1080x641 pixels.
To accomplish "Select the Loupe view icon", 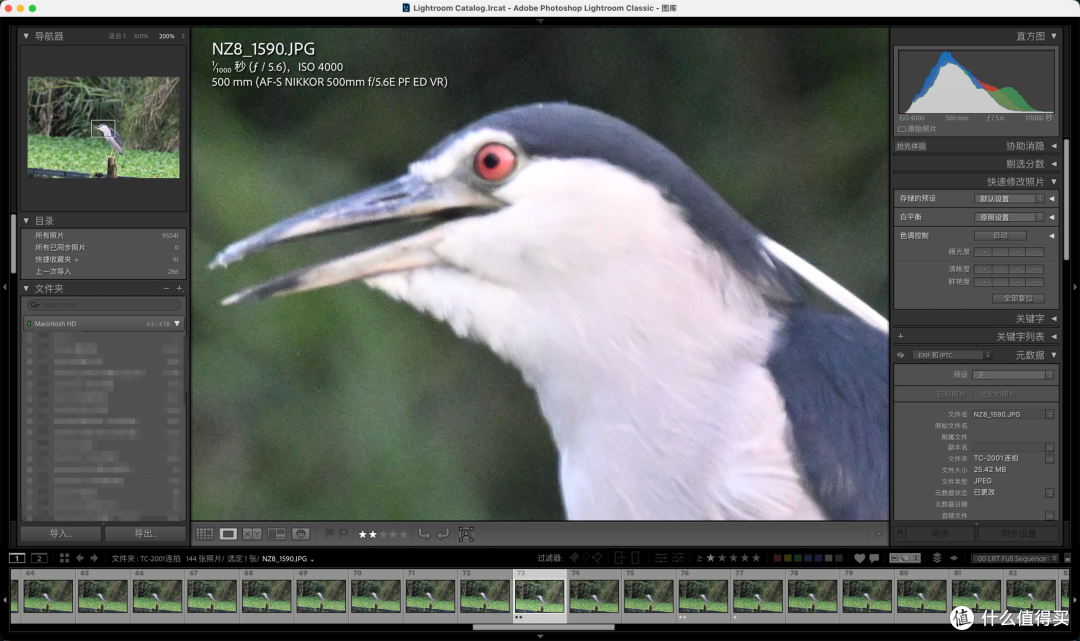I will pyautogui.click(x=228, y=534).
